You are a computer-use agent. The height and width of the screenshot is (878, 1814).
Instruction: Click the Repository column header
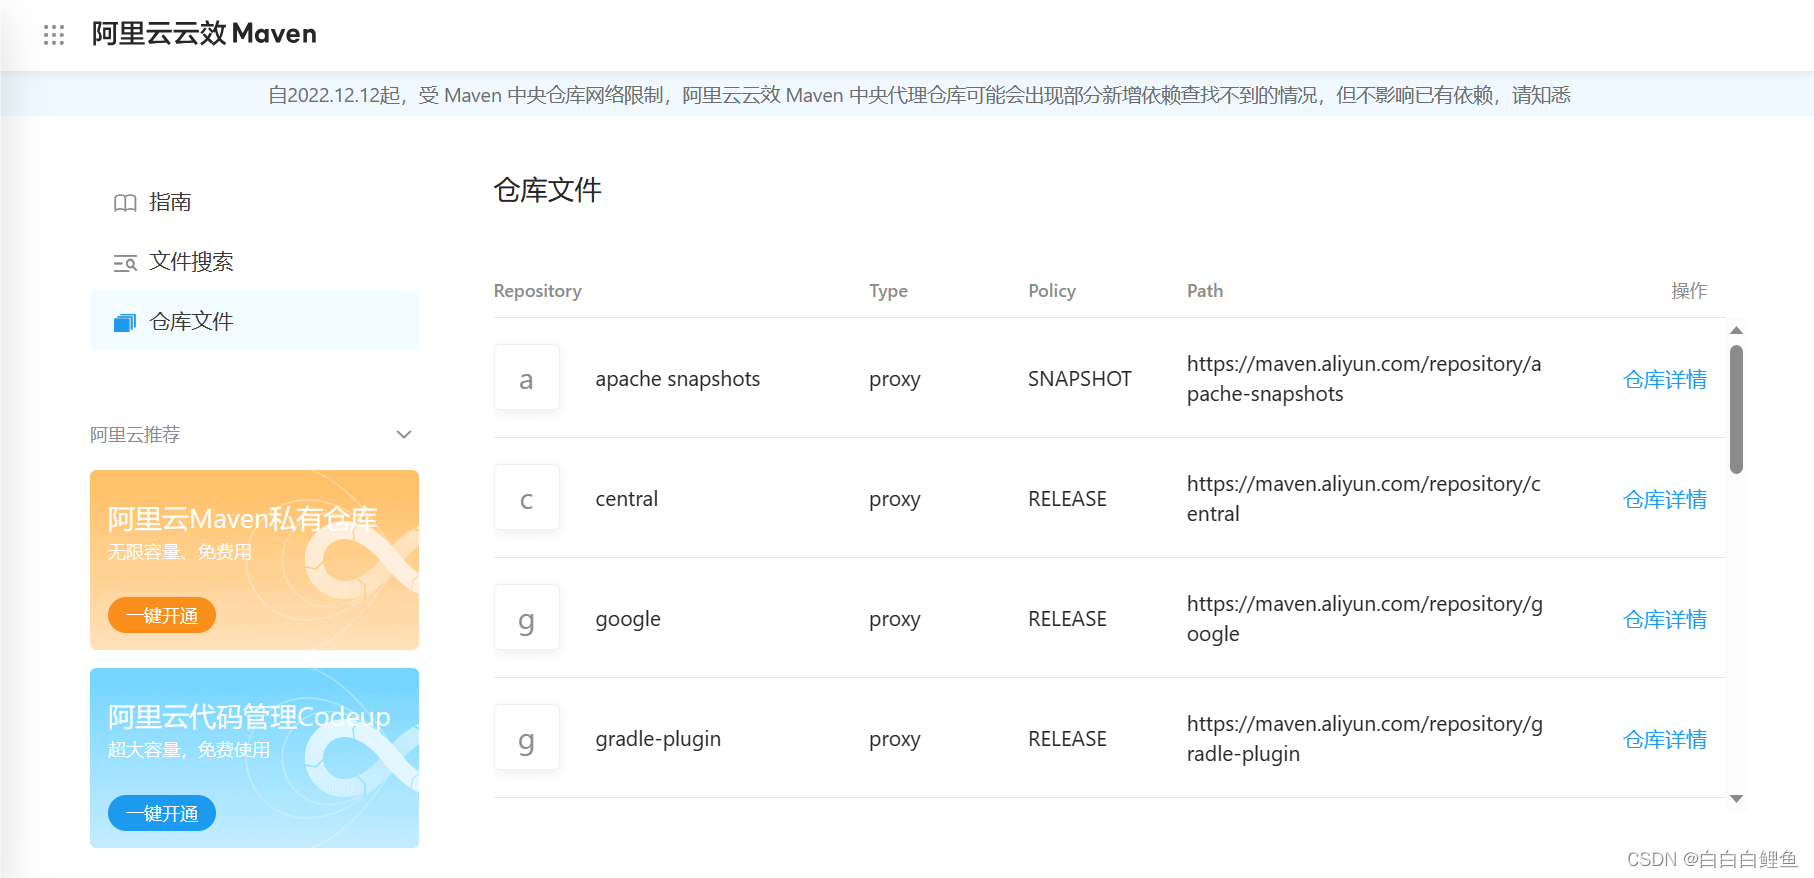click(x=537, y=291)
